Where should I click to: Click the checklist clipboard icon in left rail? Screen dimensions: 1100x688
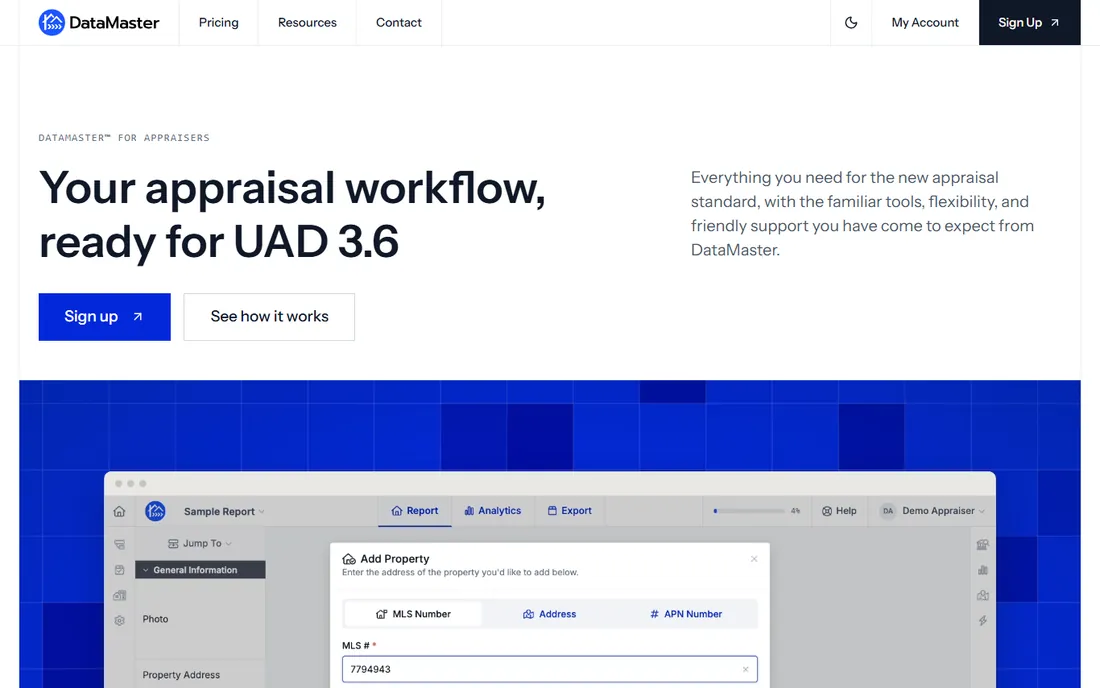[119, 570]
